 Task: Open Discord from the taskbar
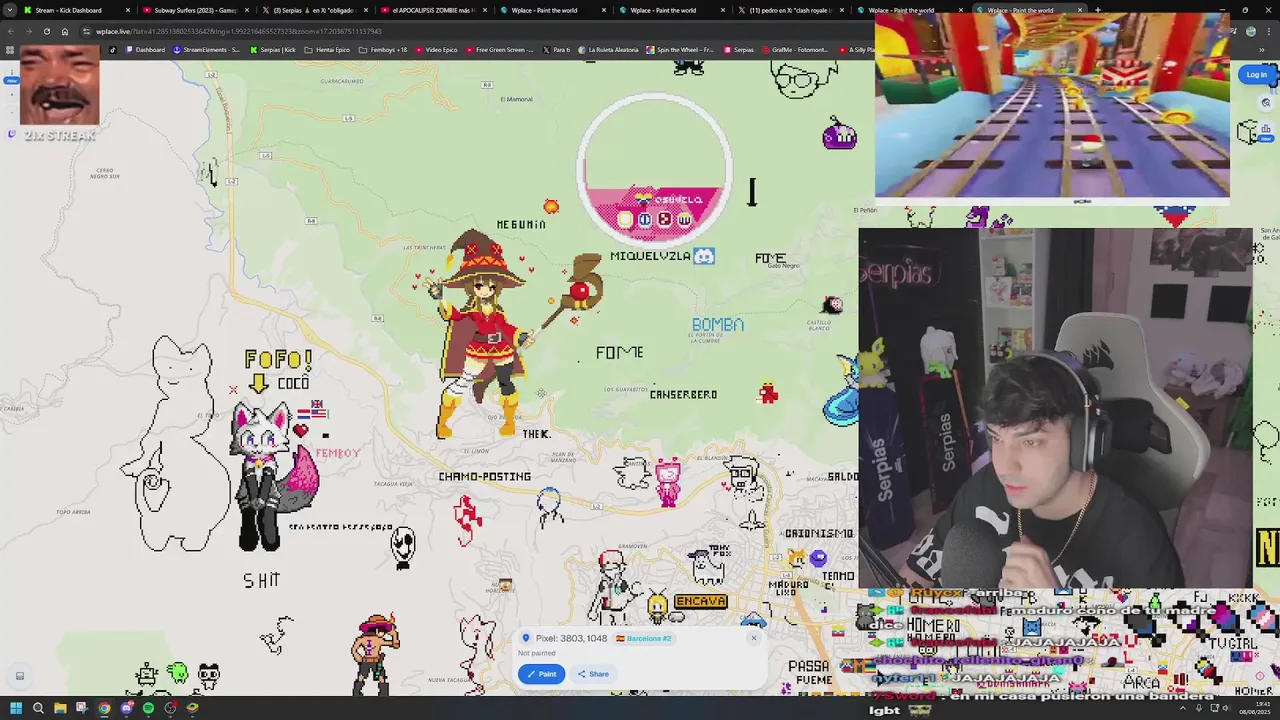(x=126, y=708)
